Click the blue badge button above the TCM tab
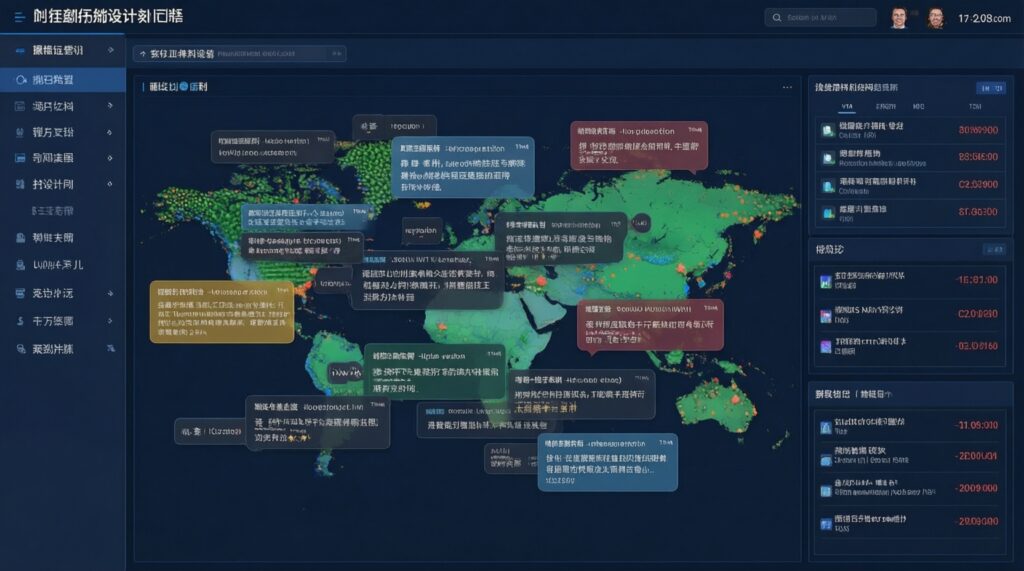The image size is (1024, 571). click(x=990, y=88)
